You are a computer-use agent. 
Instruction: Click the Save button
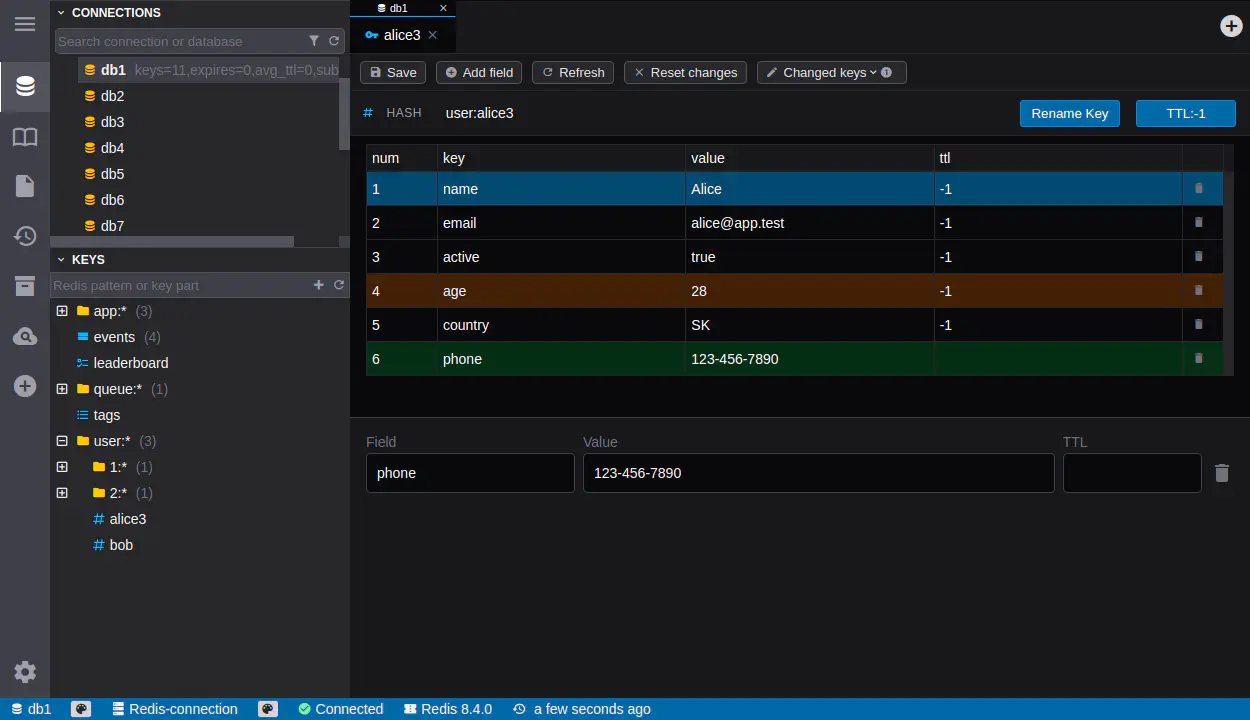(x=392, y=72)
